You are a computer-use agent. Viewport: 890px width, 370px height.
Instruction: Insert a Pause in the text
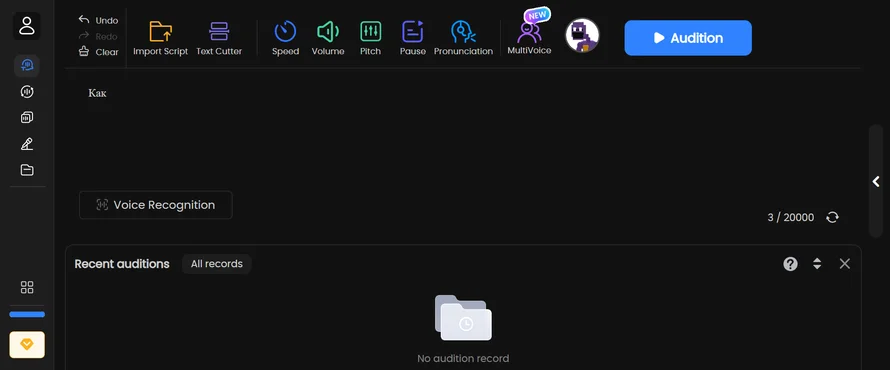click(x=413, y=38)
